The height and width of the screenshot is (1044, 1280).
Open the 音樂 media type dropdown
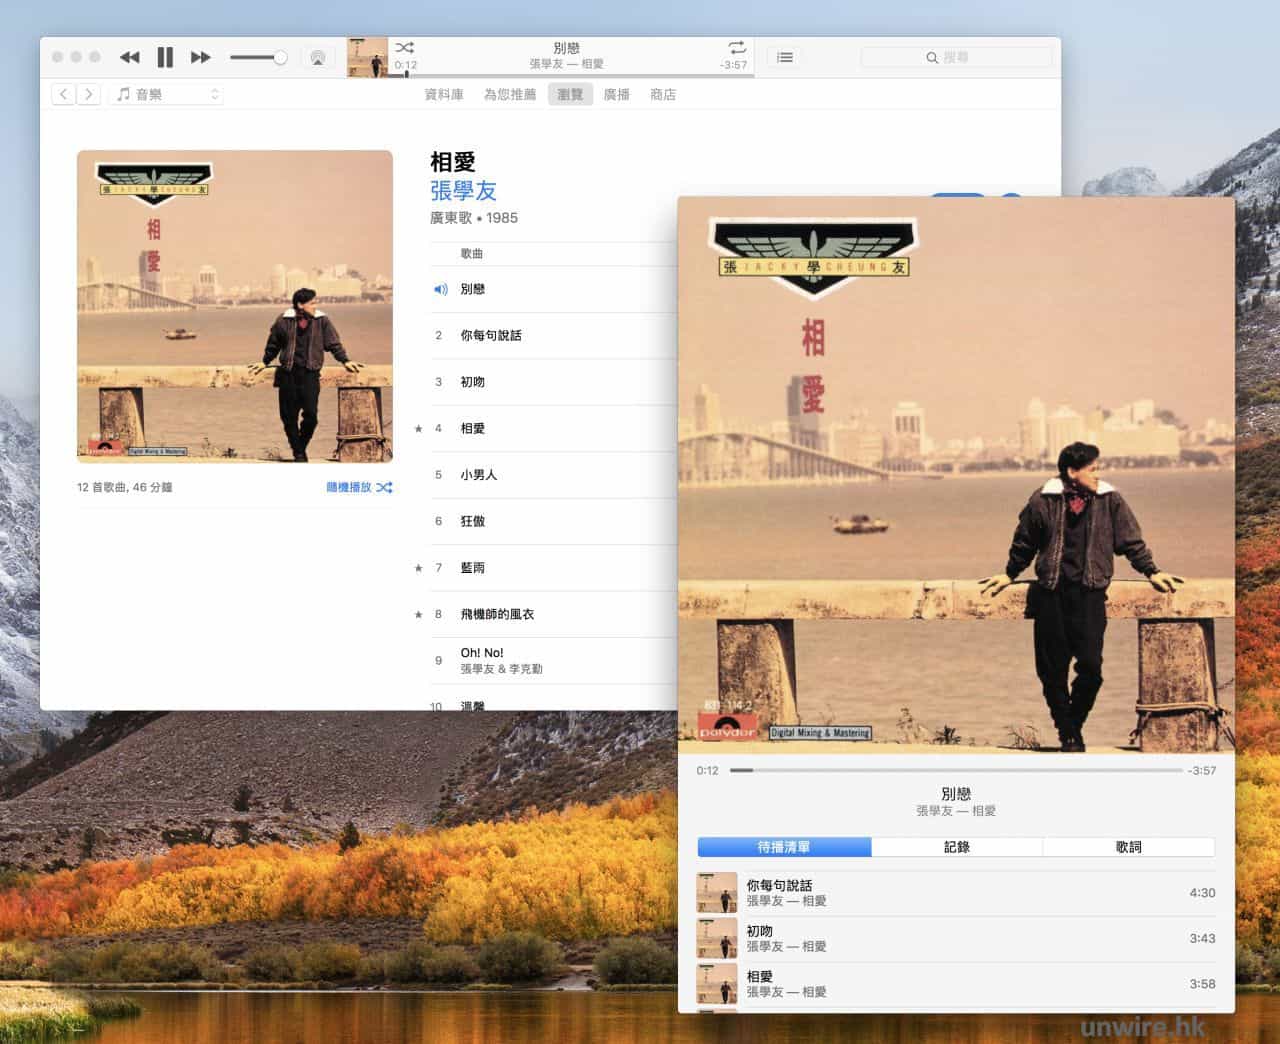(x=166, y=94)
